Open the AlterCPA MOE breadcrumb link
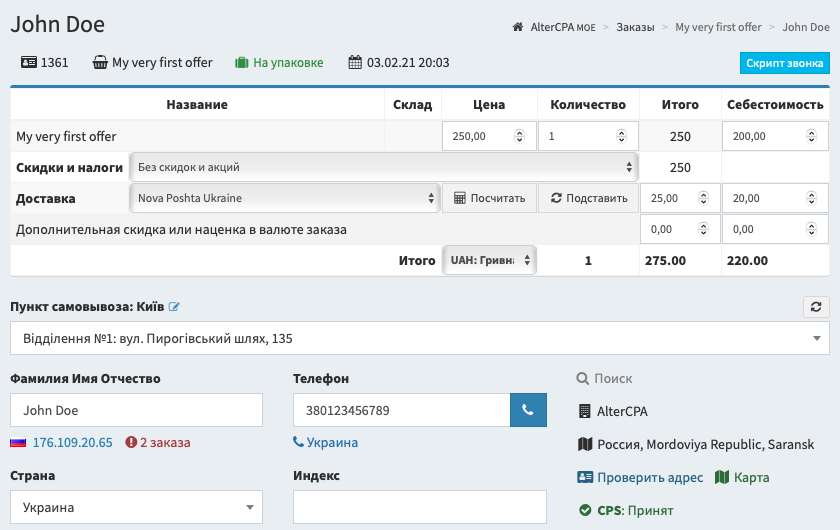The width and height of the screenshot is (840, 530). coord(562,27)
